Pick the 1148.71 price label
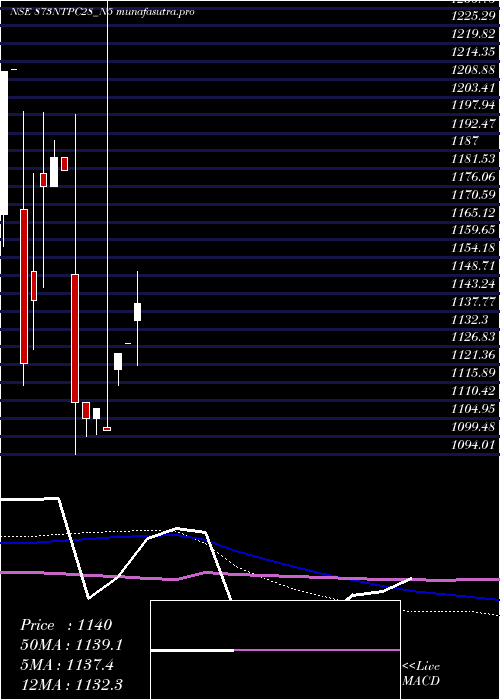The image size is (500, 700). point(473,266)
